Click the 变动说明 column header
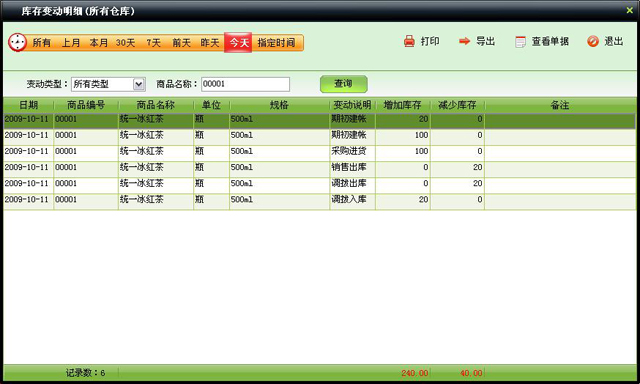 tap(352, 105)
